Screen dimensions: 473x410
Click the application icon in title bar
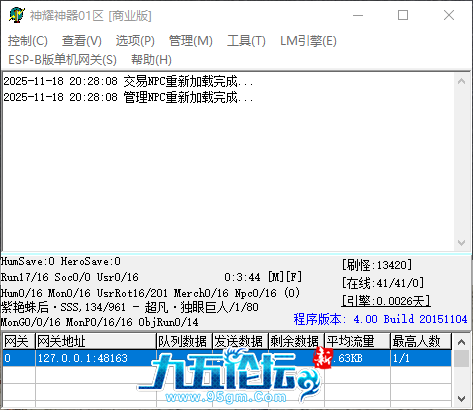[x=17, y=15]
